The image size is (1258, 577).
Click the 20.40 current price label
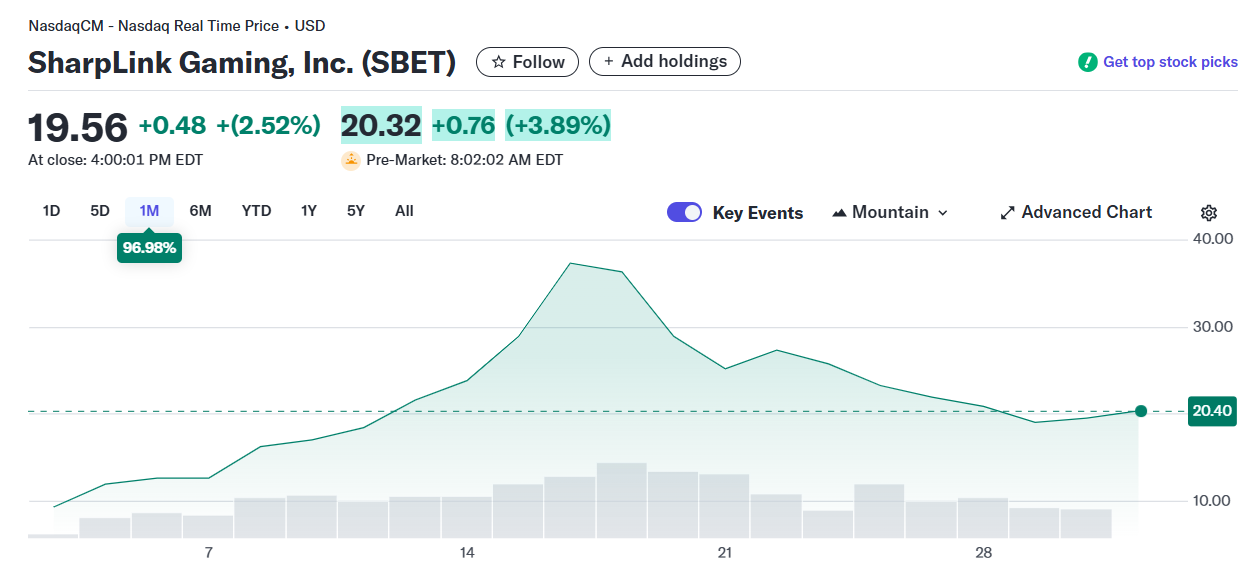pyautogui.click(x=1212, y=411)
